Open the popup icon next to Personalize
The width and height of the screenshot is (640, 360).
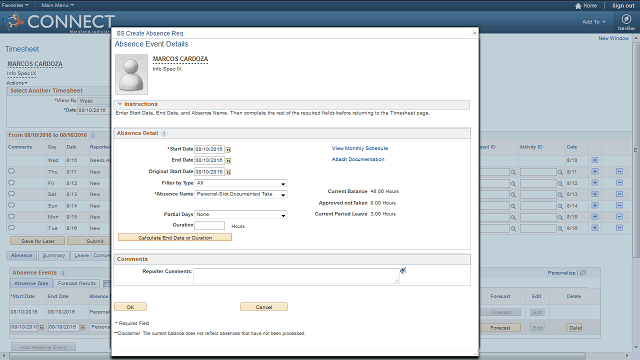(x=583, y=273)
